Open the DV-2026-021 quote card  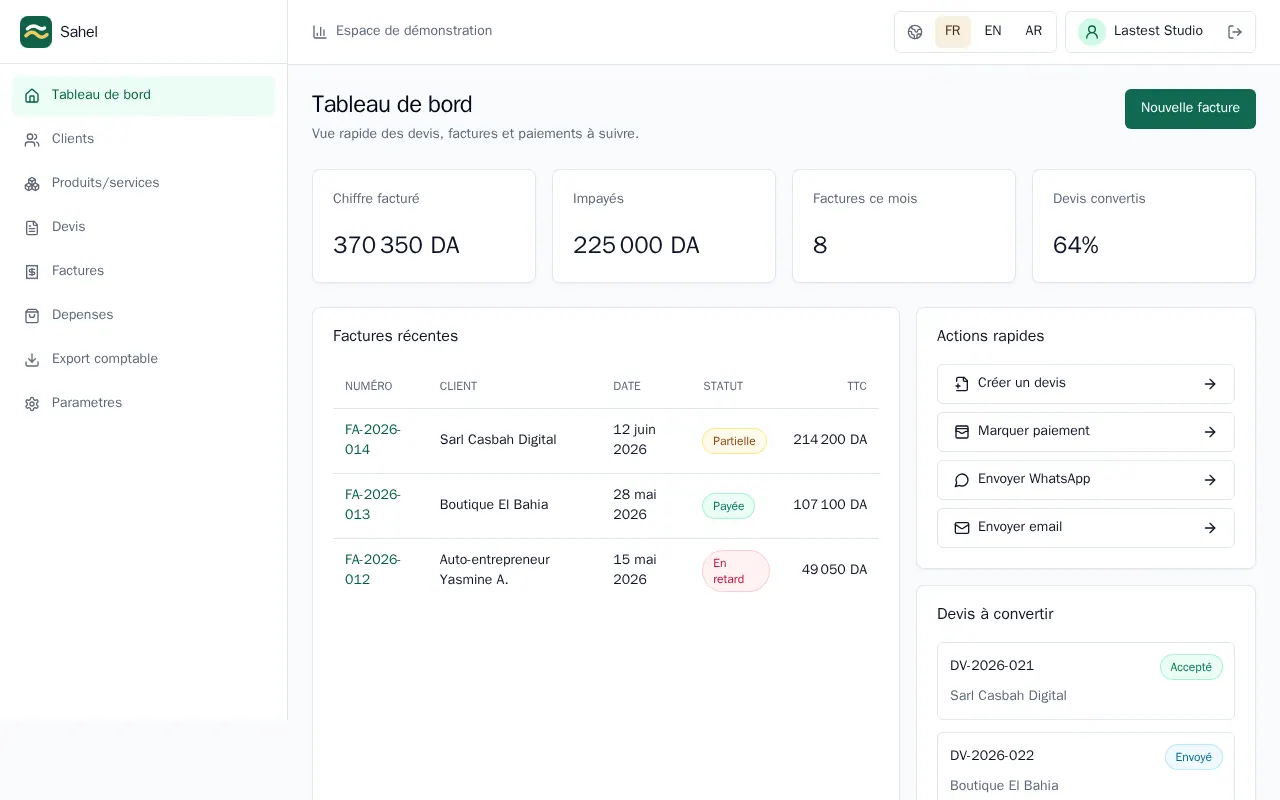[x=1086, y=681]
